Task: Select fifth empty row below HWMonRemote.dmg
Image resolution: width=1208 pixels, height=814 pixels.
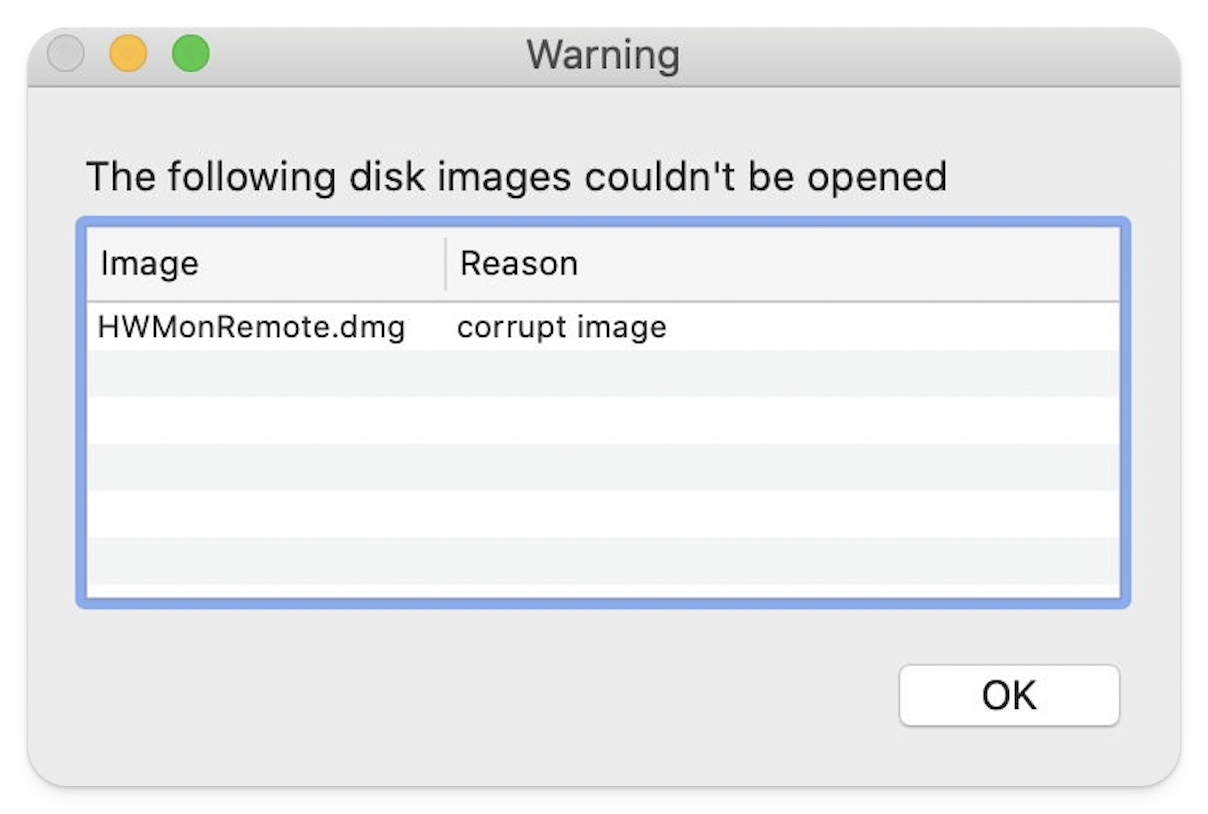Action: (602, 560)
